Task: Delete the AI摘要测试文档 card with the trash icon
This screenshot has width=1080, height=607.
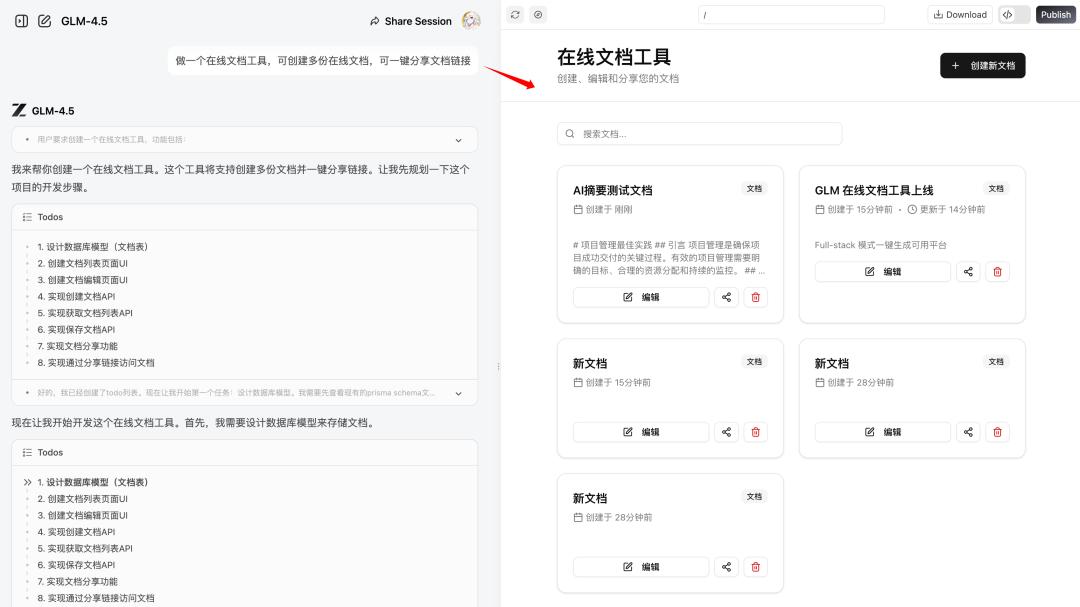Action: click(755, 297)
